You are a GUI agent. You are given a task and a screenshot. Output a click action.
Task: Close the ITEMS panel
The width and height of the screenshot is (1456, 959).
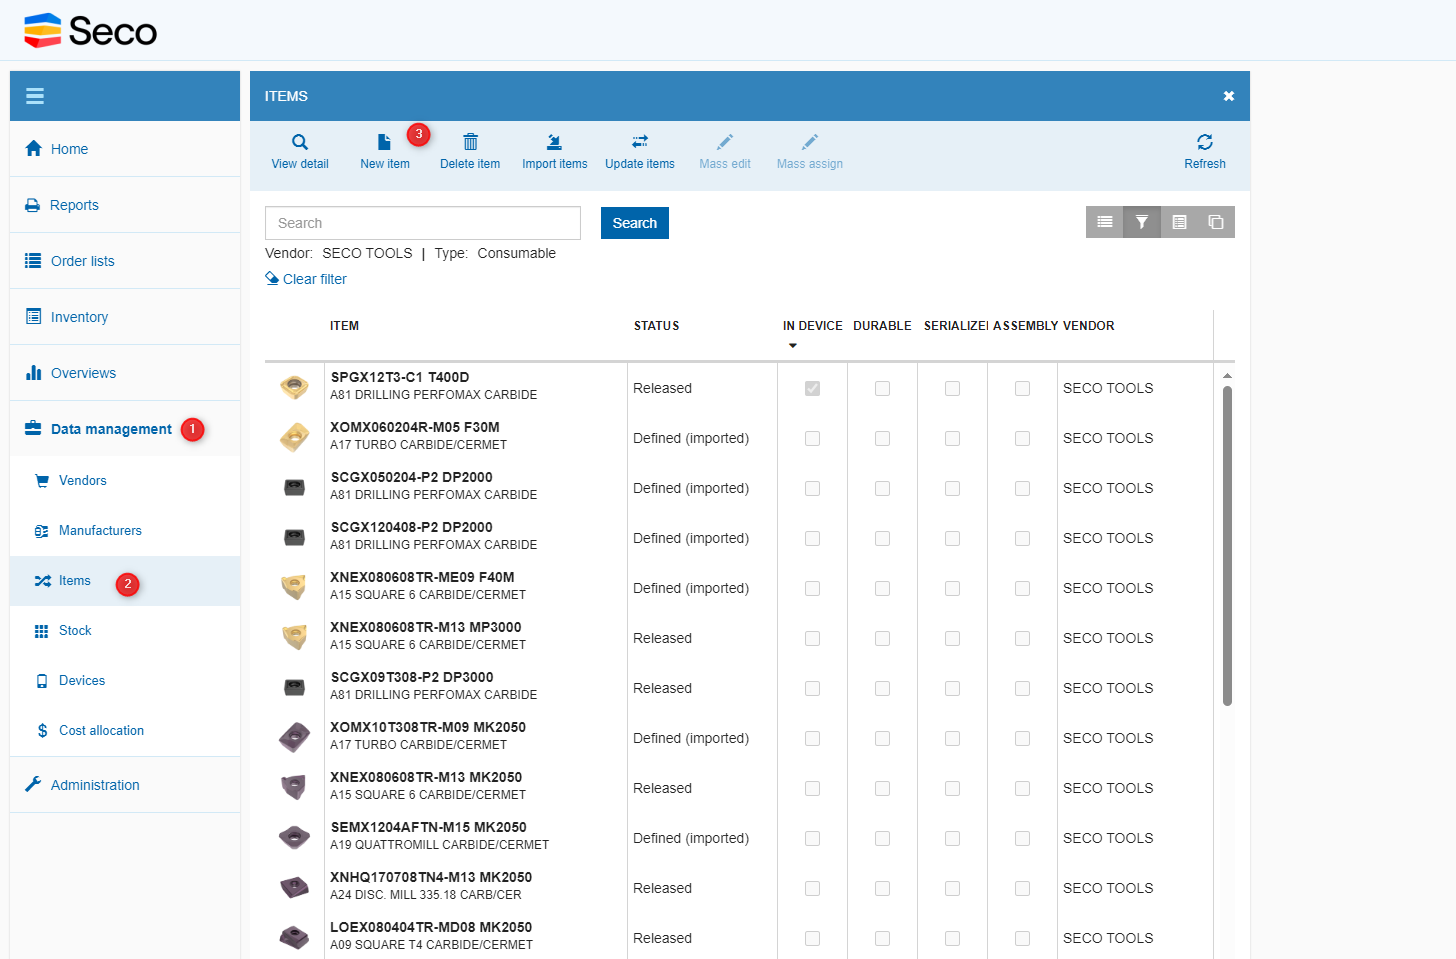1229,96
